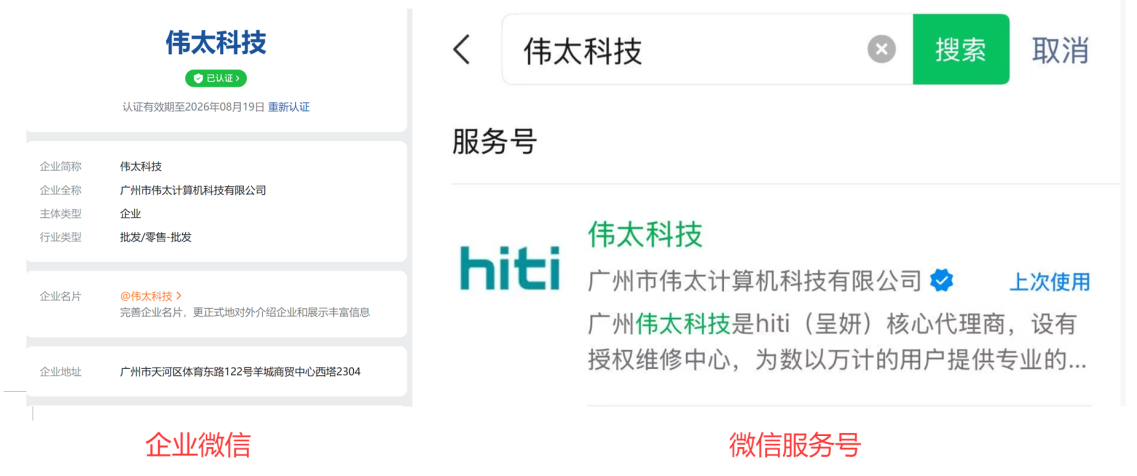Expand the green 已认证 status badge arrow
This screenshot has width=1137, height=476.
[239, 78]
